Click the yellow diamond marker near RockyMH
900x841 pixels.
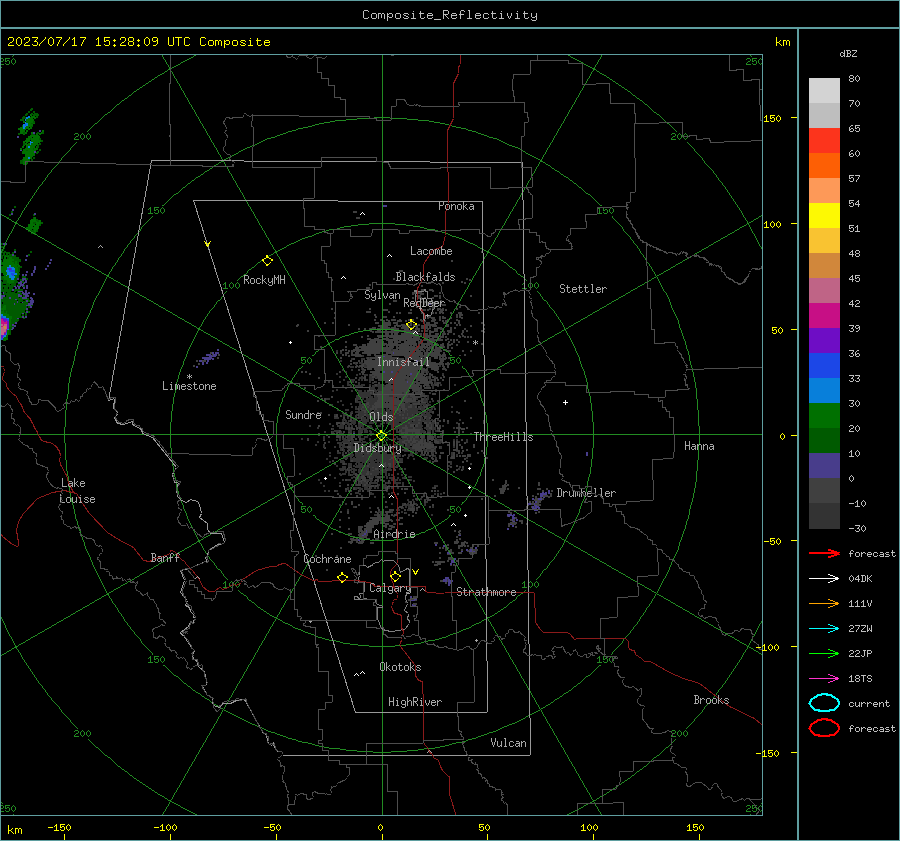tap(267, 261)
